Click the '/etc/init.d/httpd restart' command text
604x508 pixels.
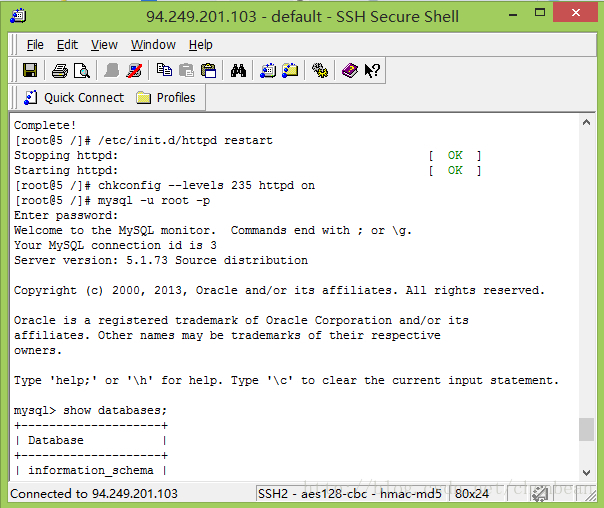[185, 141]
